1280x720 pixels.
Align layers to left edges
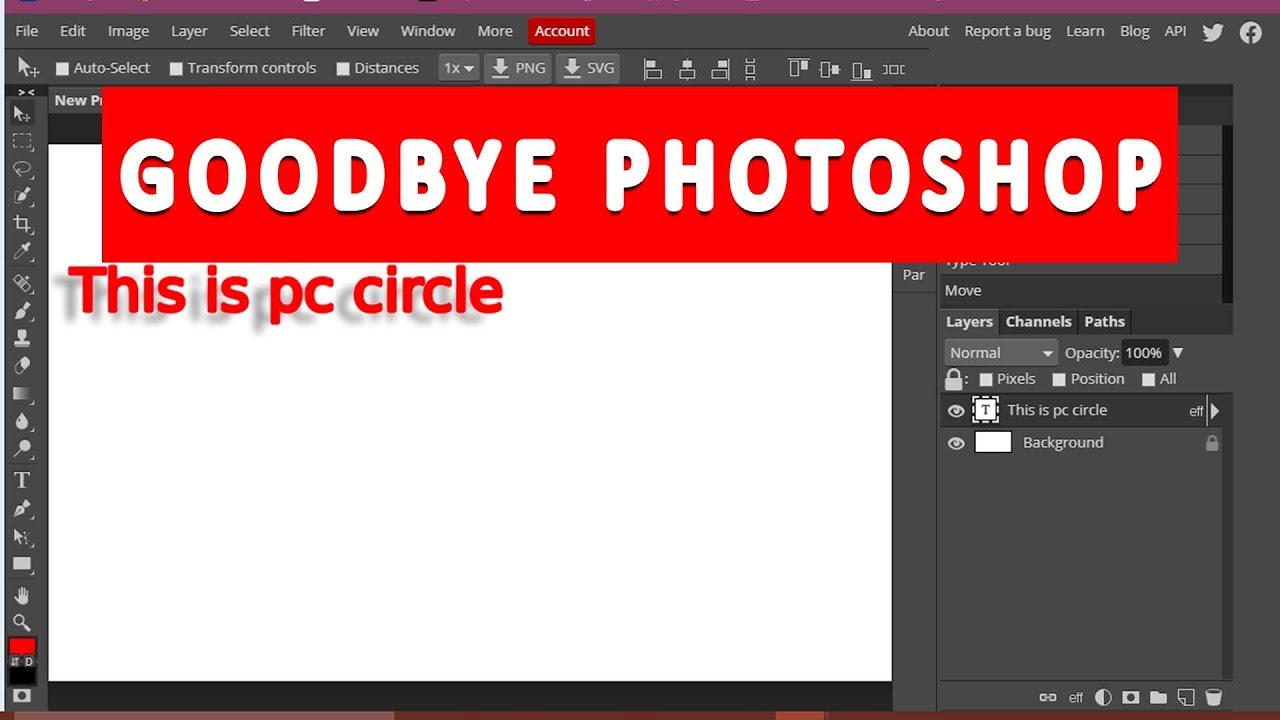(x=653, y=69)
